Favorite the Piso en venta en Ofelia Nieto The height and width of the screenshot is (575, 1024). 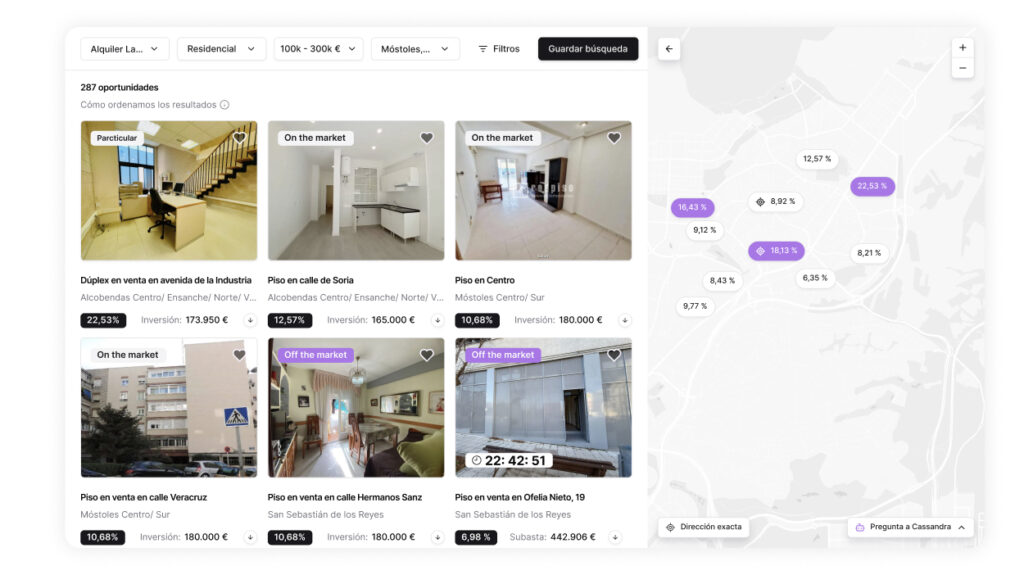point(614,355)
